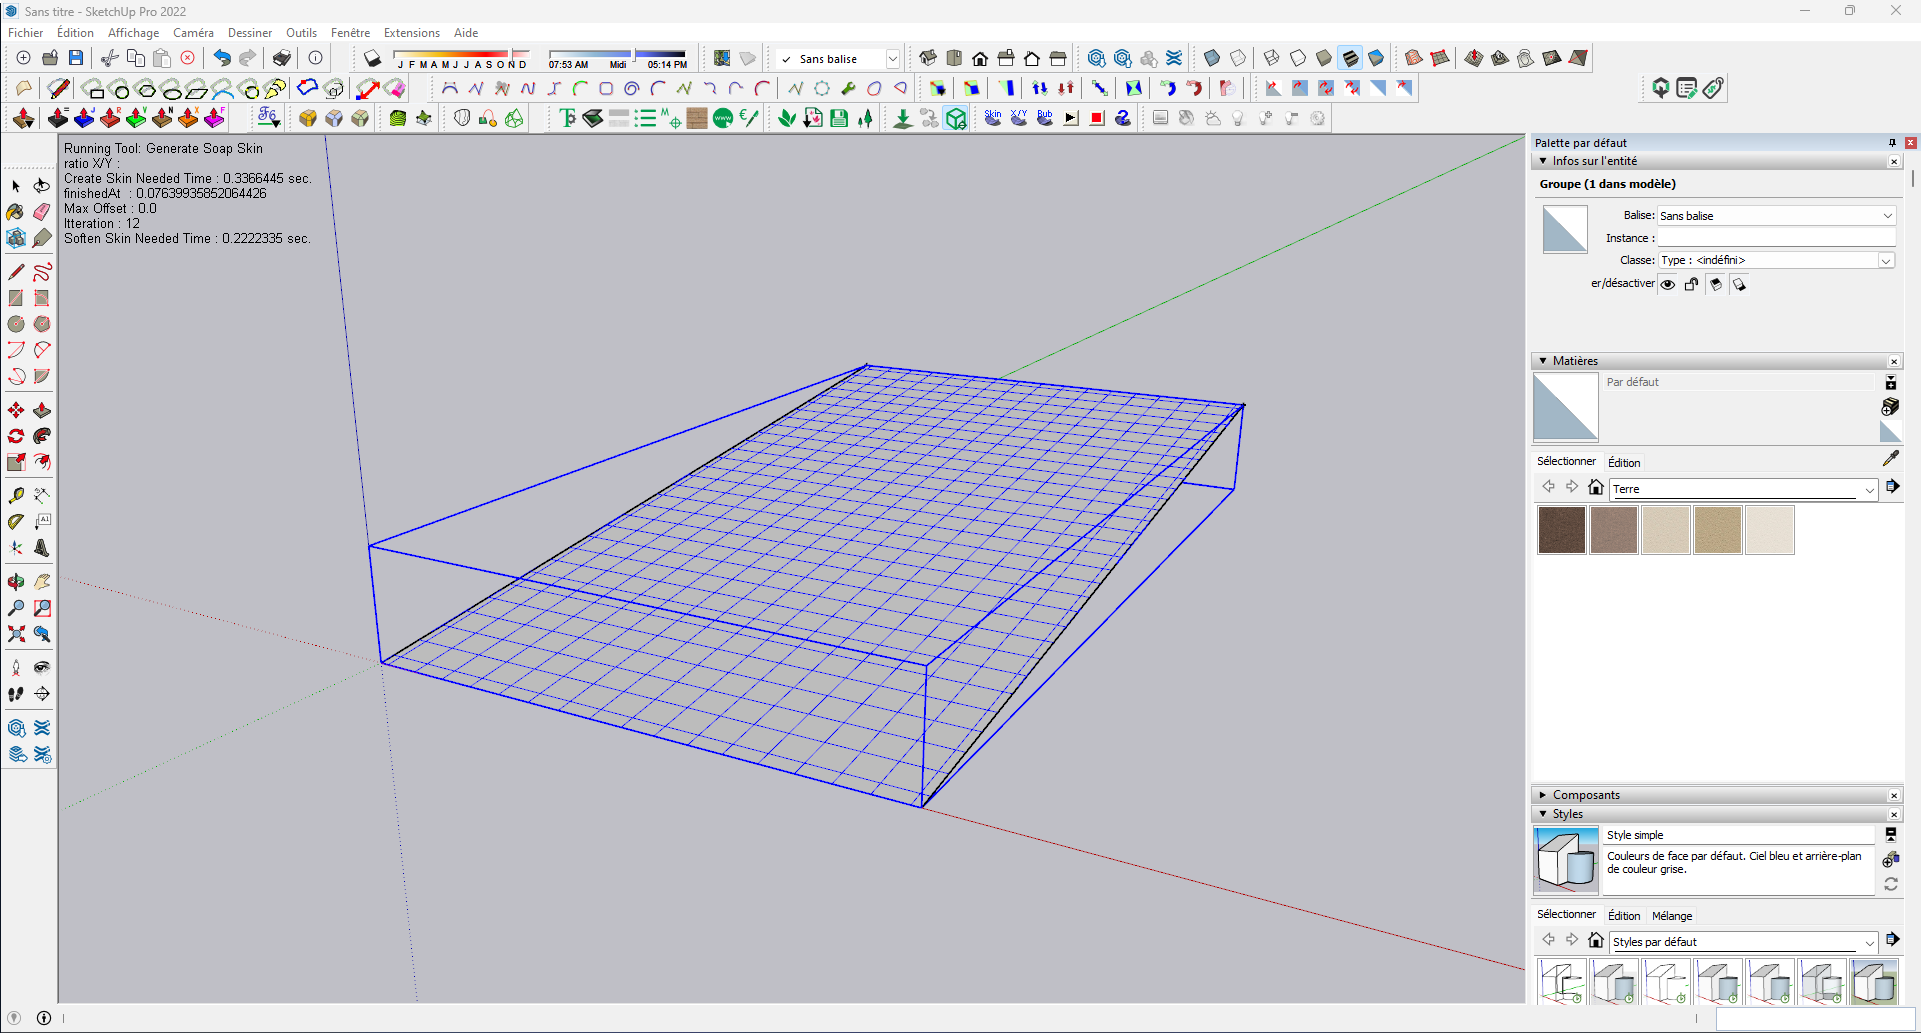Click the Instance name input field

tap(1776, 238)
